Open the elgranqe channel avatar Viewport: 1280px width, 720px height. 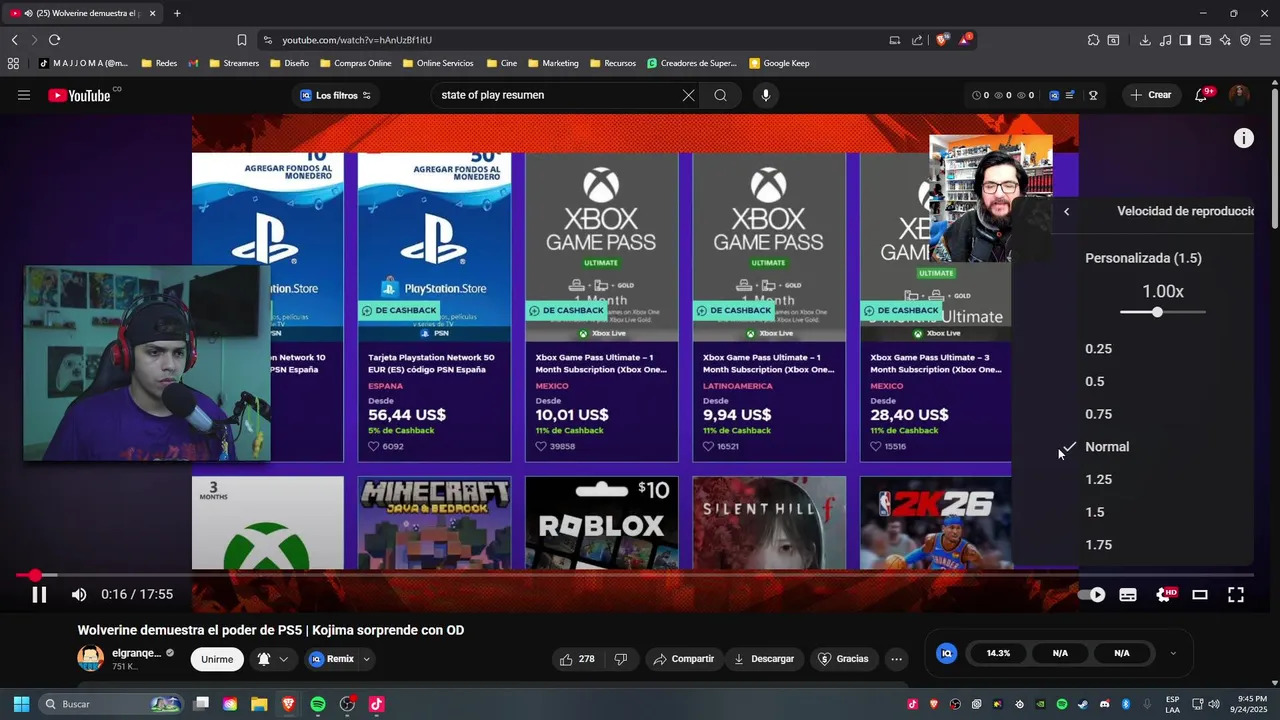point(90,658)
